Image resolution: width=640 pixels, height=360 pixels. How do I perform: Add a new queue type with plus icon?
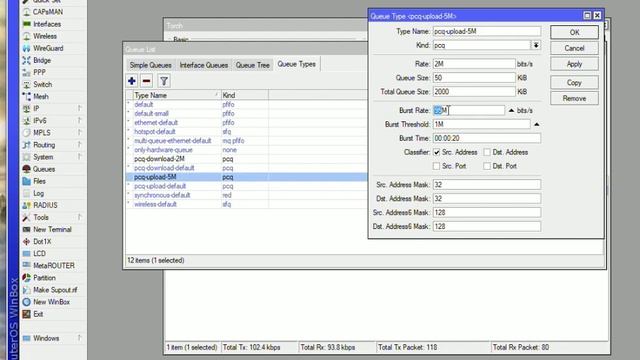click(132, 81)
